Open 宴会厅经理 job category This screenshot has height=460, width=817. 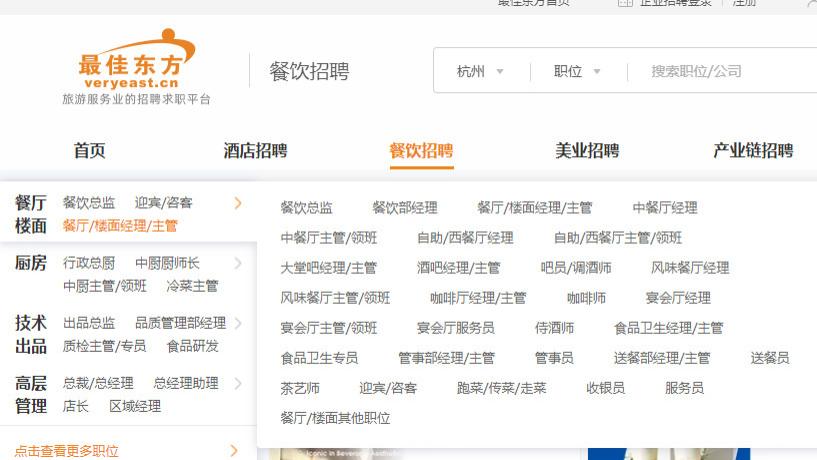pyautogui.click(x=678, y=298)
